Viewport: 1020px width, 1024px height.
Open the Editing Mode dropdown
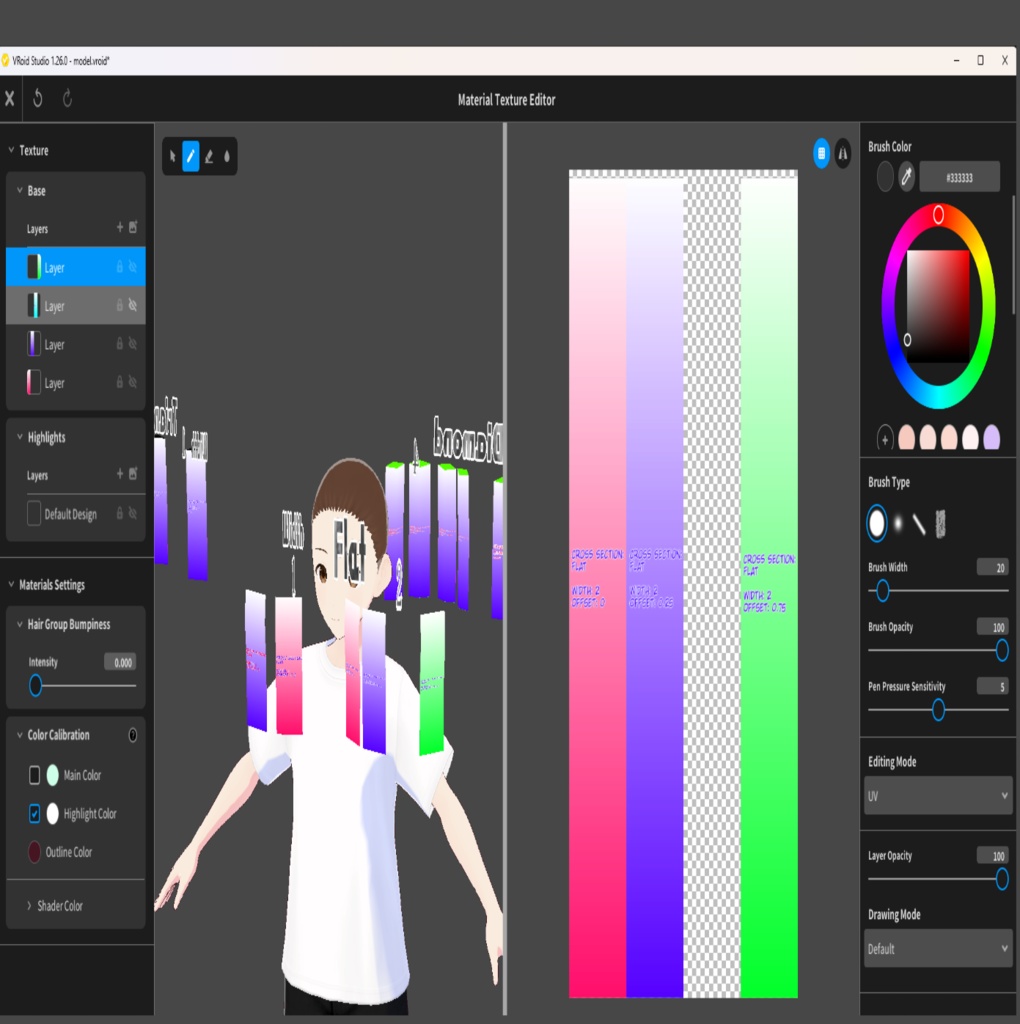[937, 796]
